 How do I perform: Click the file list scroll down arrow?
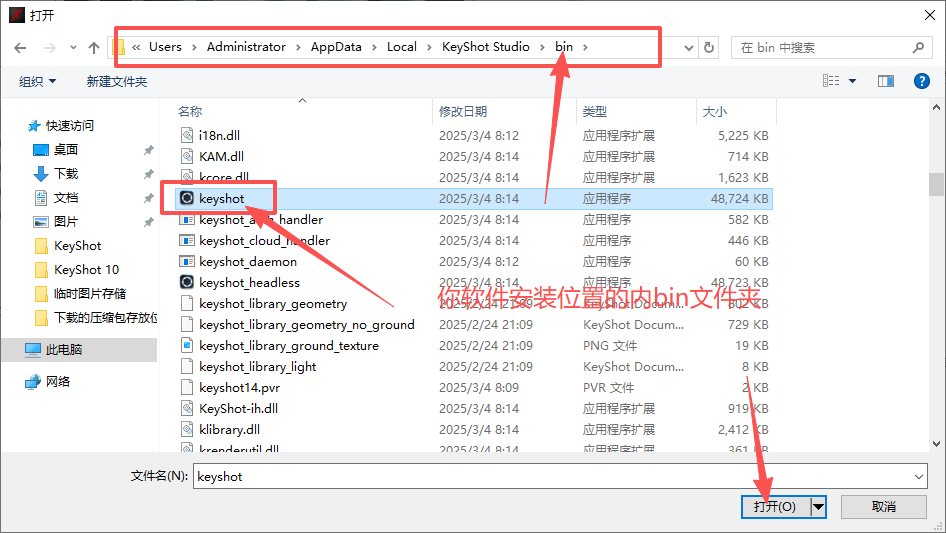tap(936, 444)
